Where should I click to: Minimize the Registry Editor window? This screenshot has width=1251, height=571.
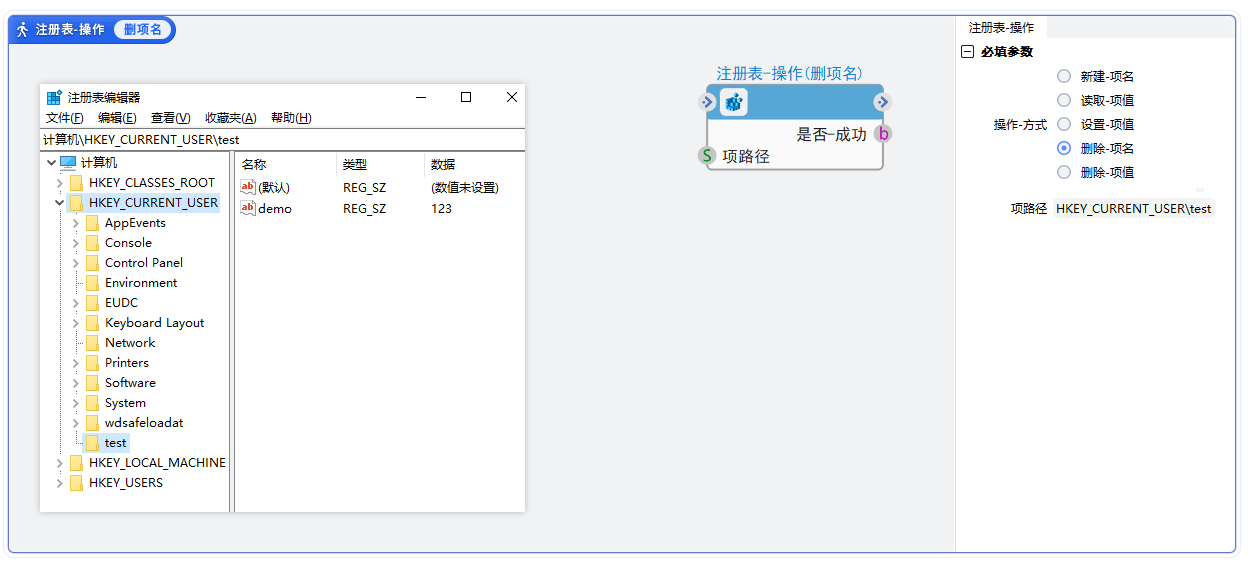coord(421,97)
